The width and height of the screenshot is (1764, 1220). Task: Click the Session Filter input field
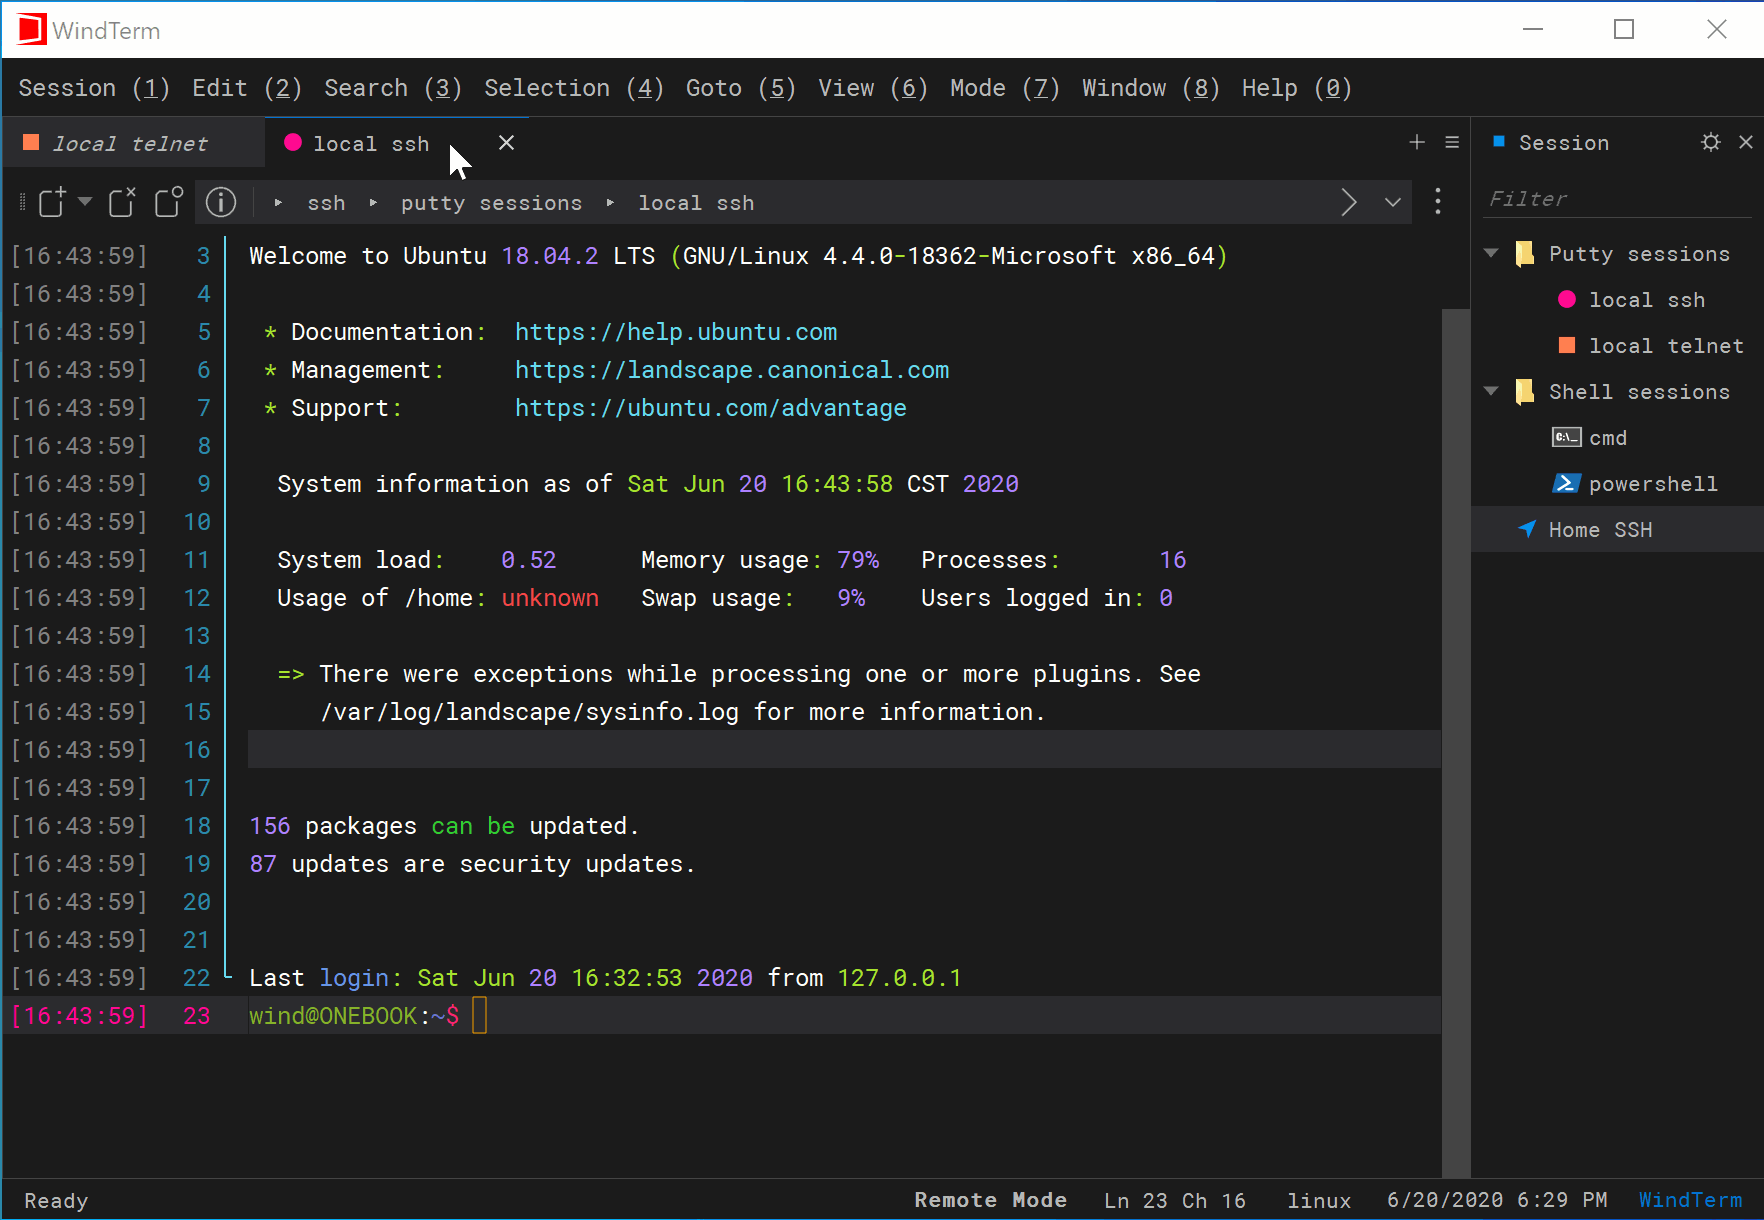(1618, 198)
